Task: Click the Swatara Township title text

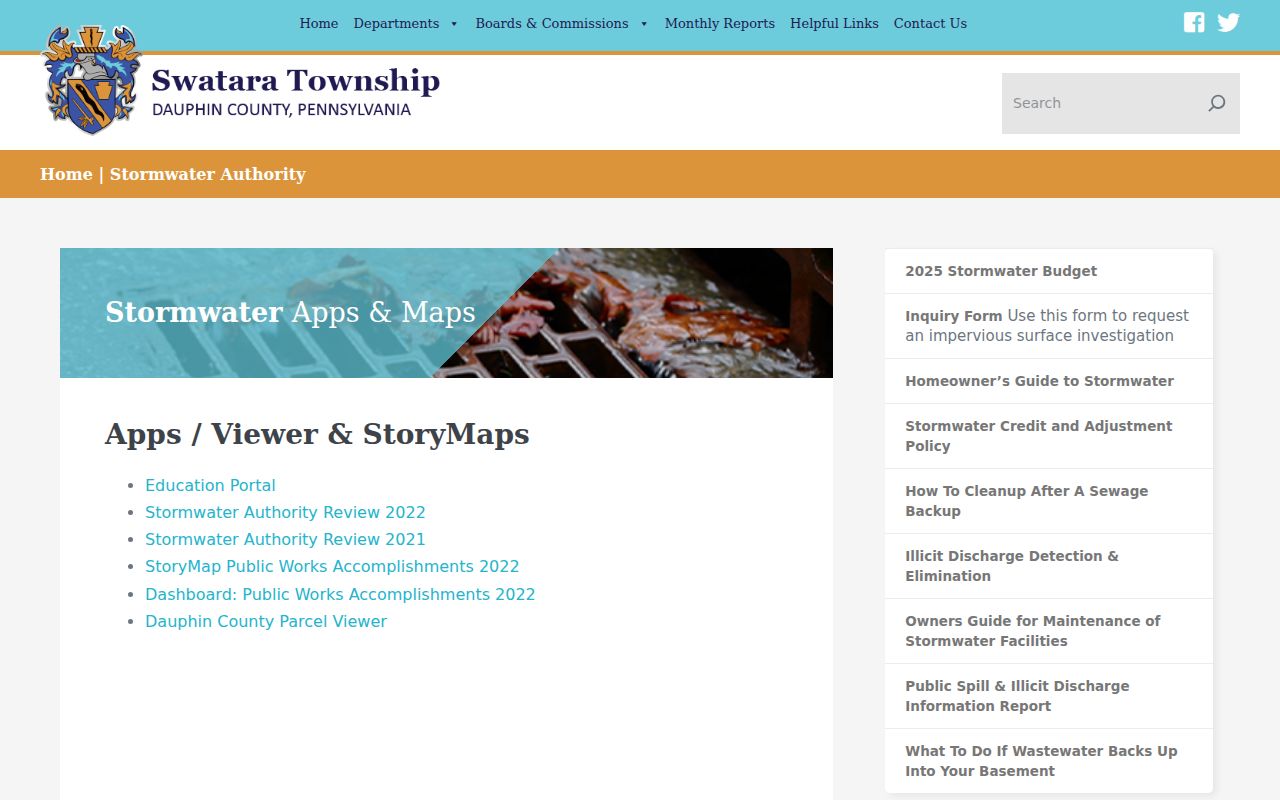Action: (x=295, y=80)
